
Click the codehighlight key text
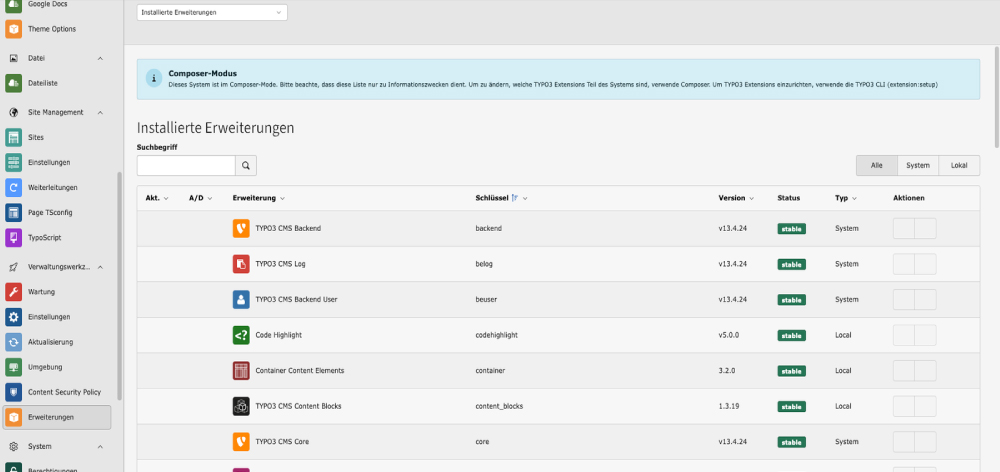click(497, 335)
